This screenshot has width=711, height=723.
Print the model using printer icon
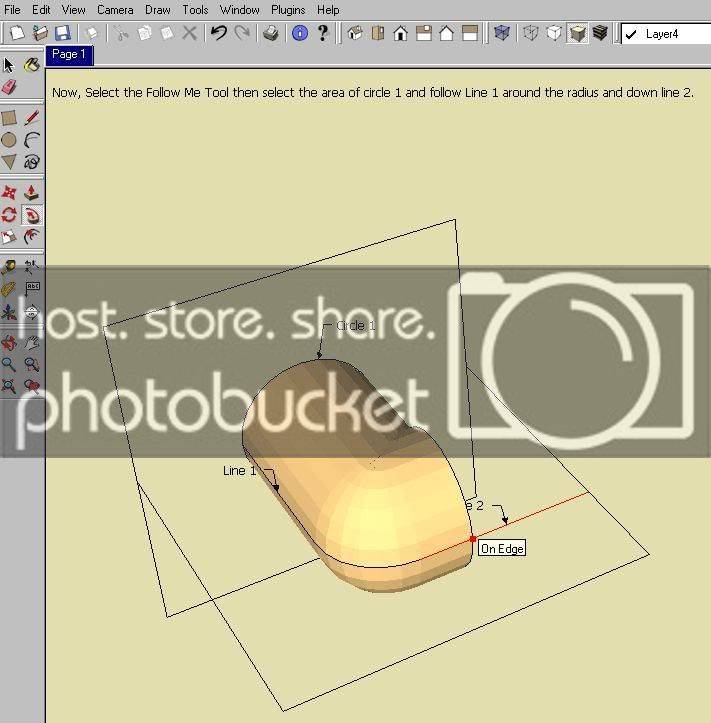point(271,33)
